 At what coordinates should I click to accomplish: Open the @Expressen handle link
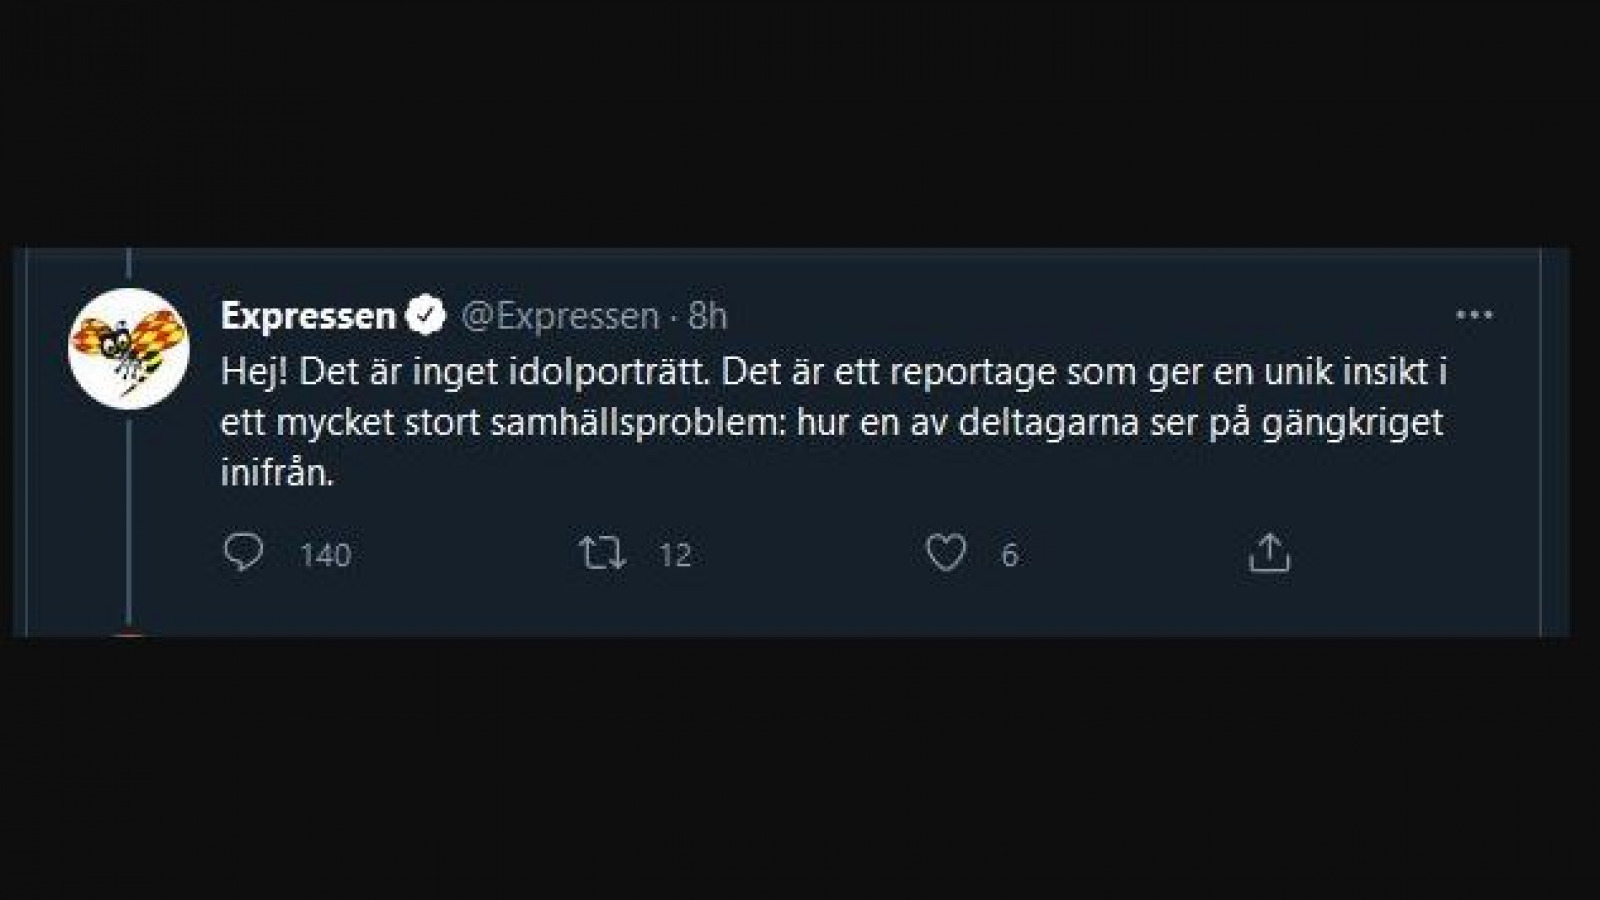[560, 316]
